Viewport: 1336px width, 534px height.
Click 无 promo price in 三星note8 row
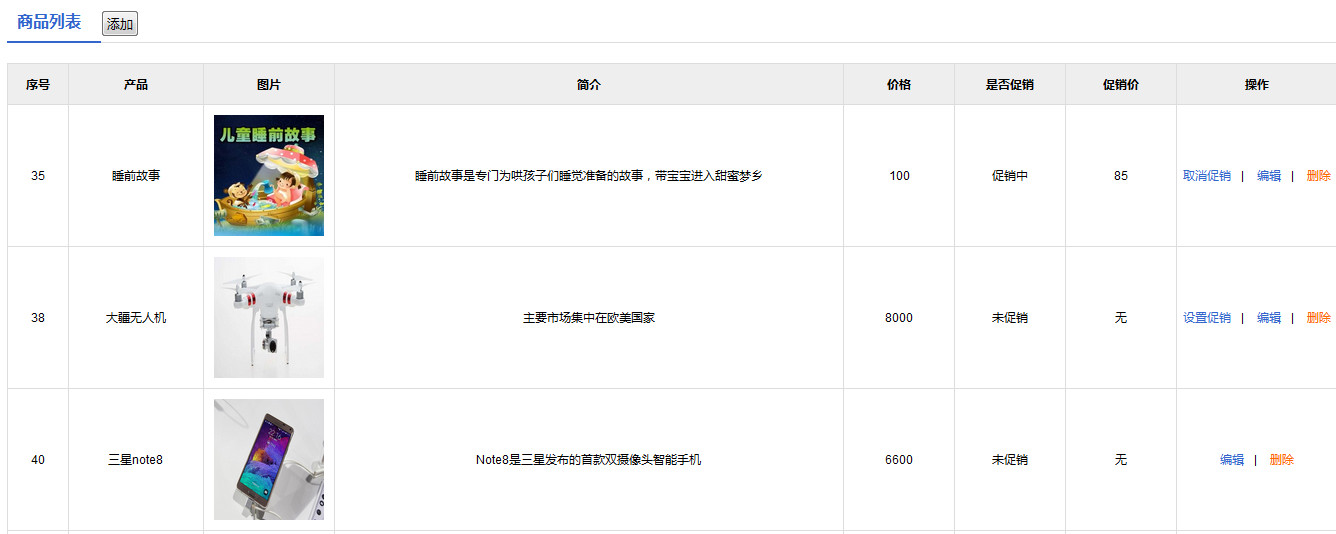point(1121,460)
